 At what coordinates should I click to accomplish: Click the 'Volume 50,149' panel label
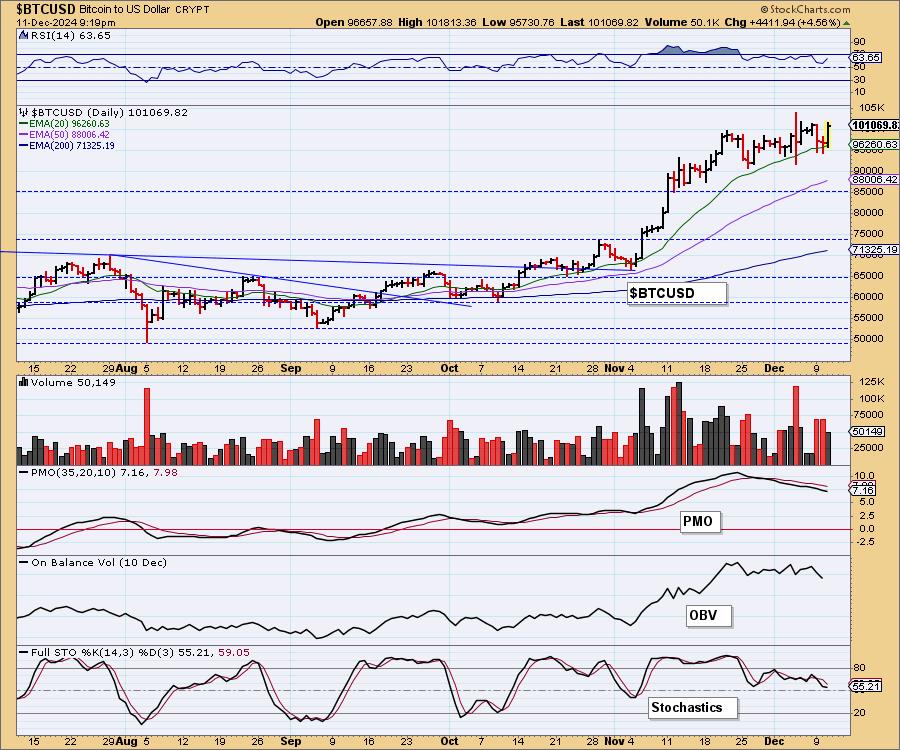73,382
